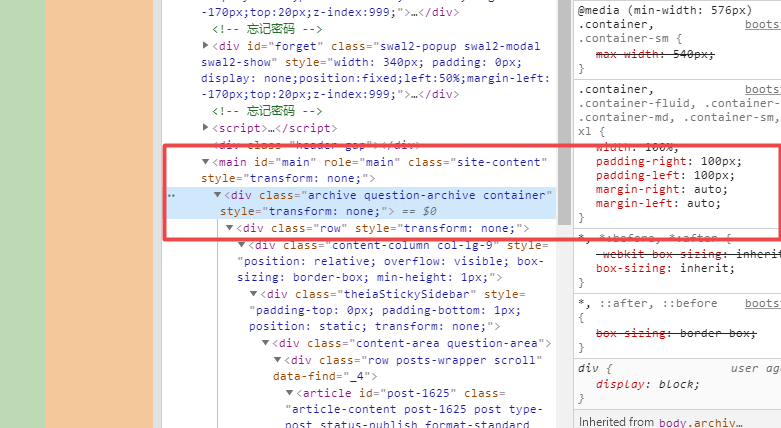Viewport: 781px width, 428px height.
Task: Open the three-dot actions for selected node
Action: coord(171,195)
